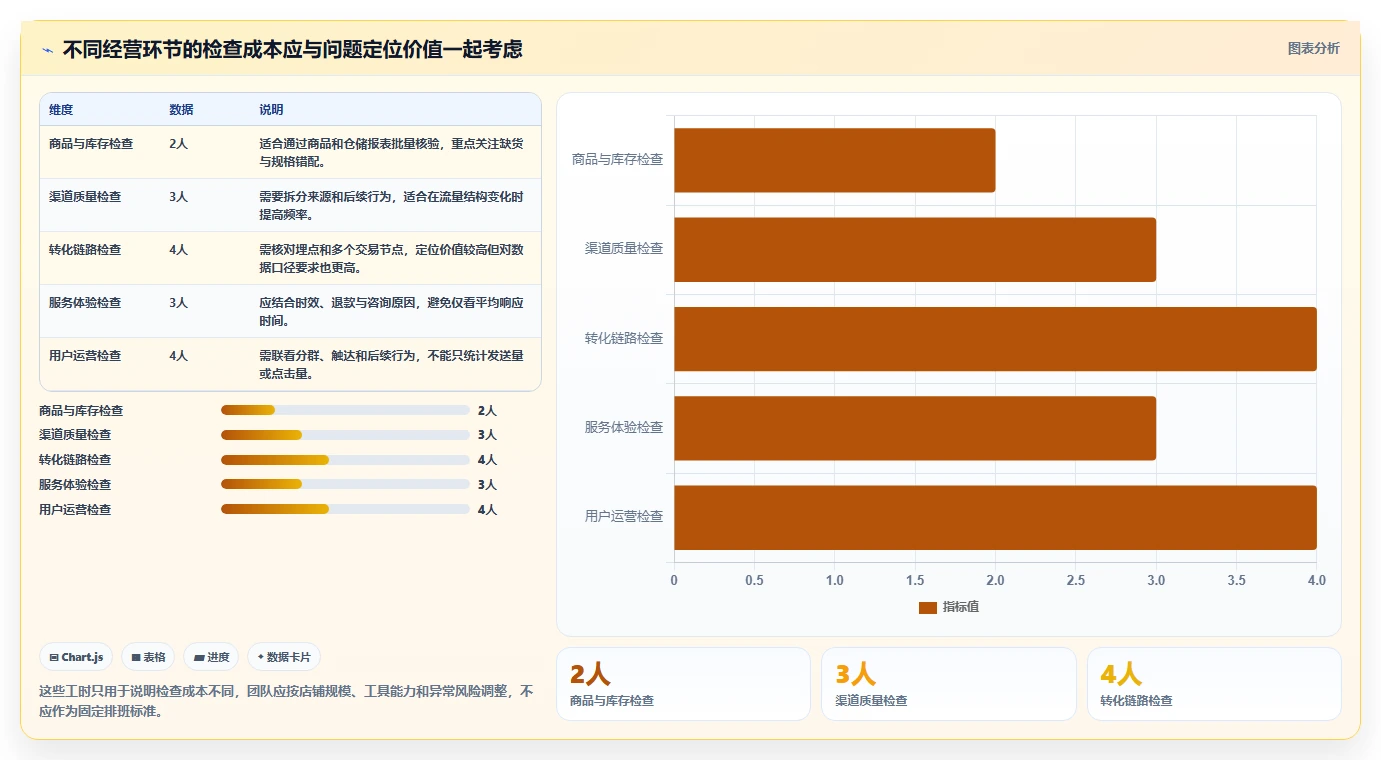This screenshot has height=760, width=1381.
Task: Select the 表格 chip
Action: [x=148, y=657]
